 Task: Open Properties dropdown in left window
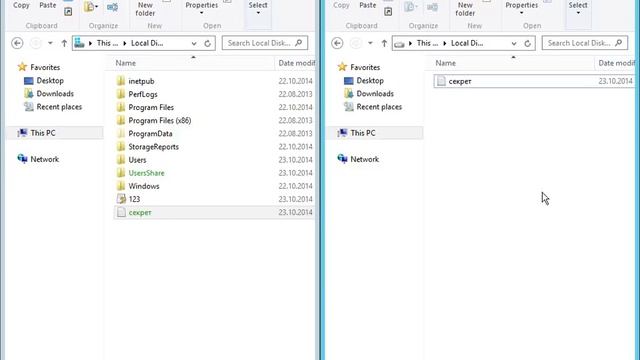(202, 9)
